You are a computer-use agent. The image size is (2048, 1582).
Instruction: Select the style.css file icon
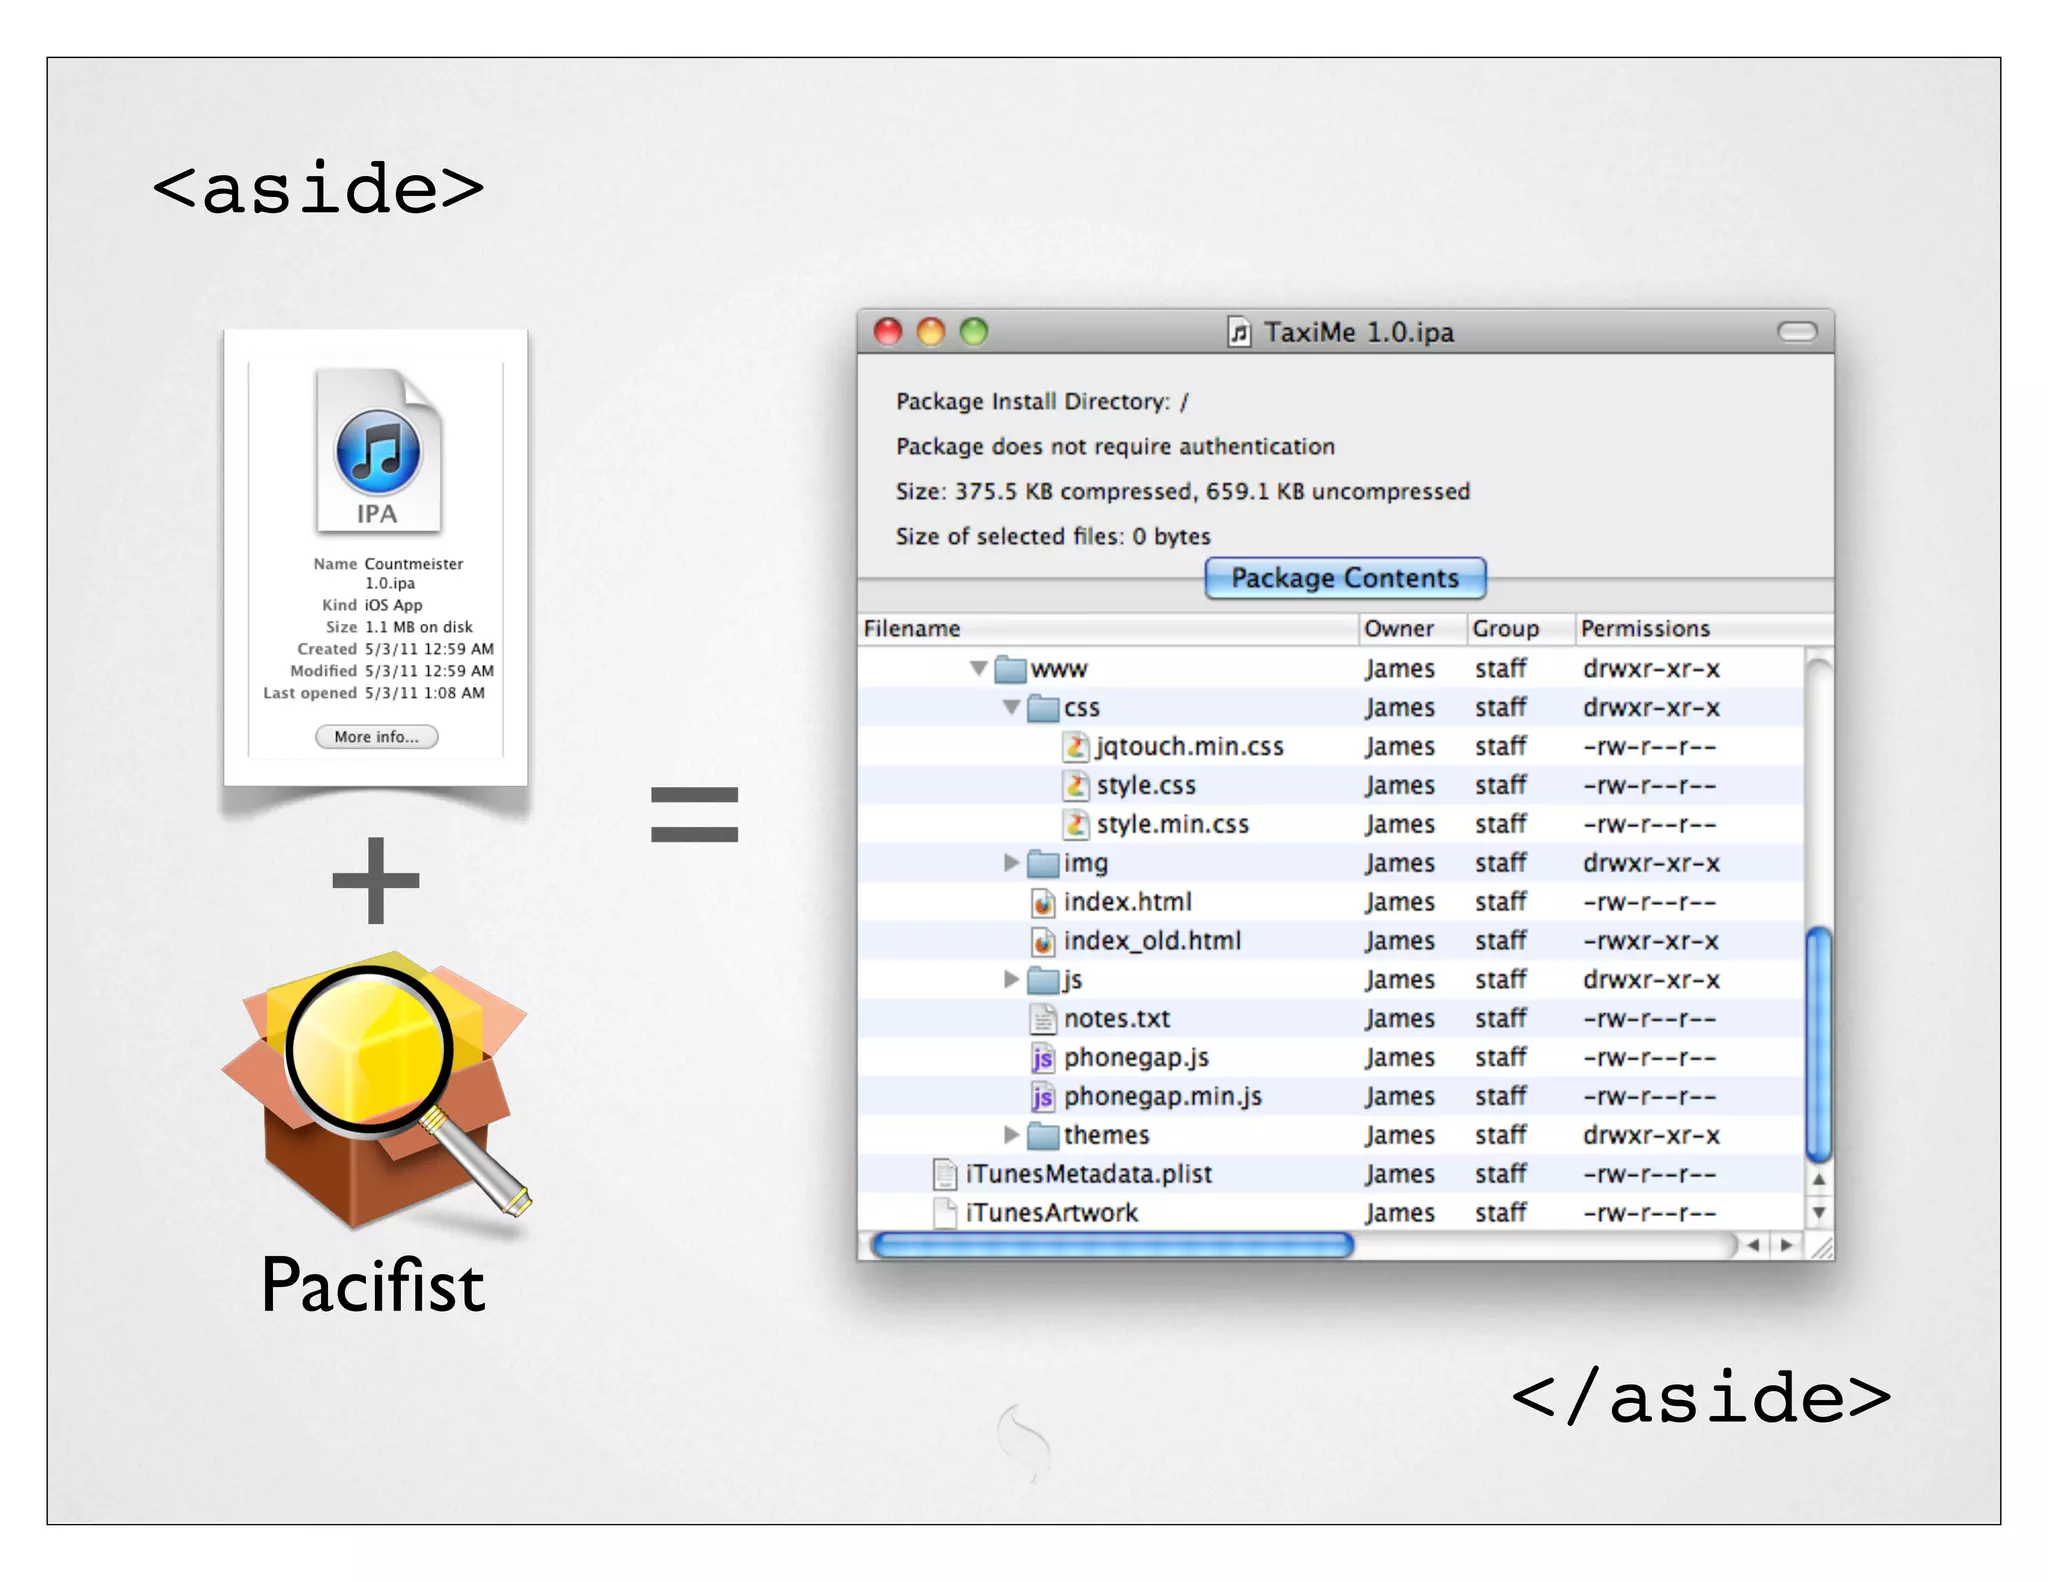click(1075, 785)
